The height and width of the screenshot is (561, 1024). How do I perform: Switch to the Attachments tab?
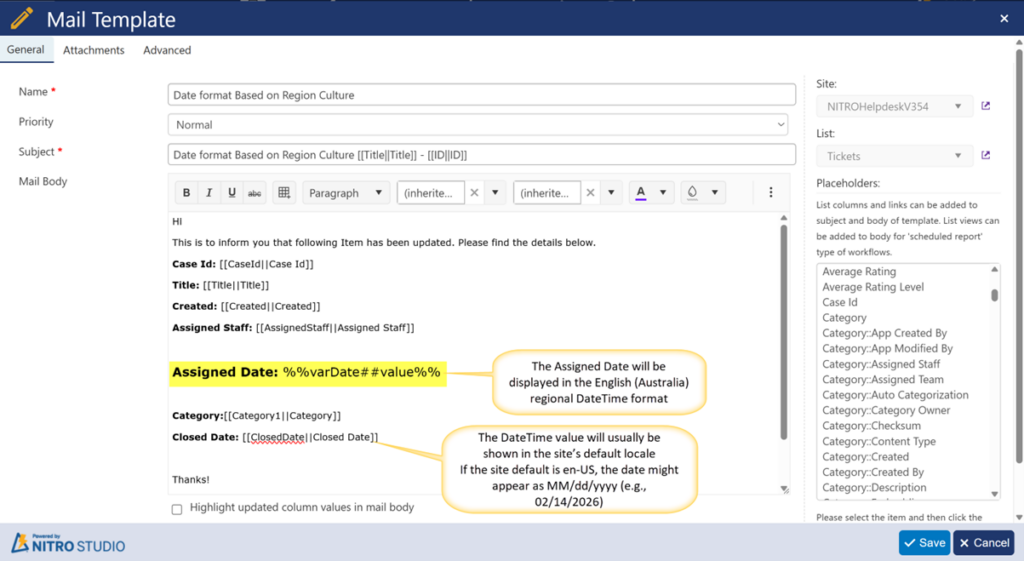tap(93, 50)
